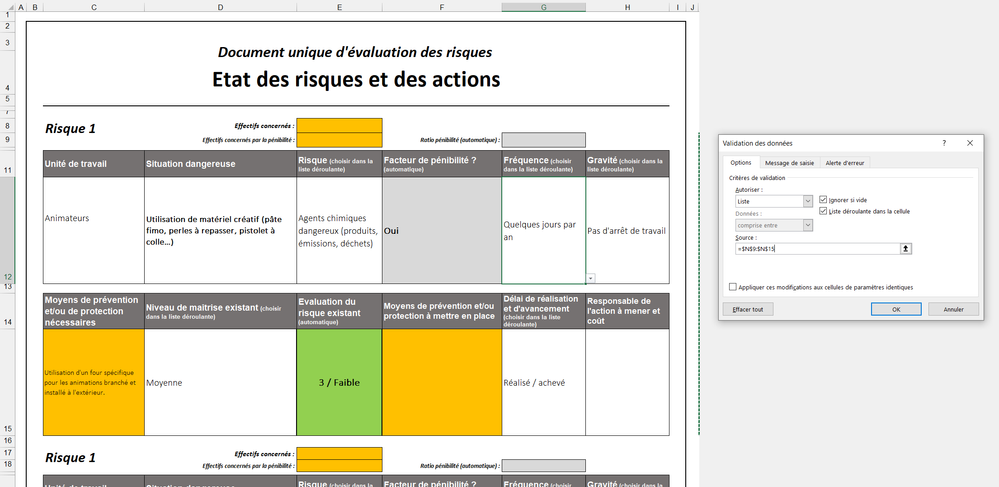Select the Moyenne cell

pyautogui.click(x=220, y=382)
